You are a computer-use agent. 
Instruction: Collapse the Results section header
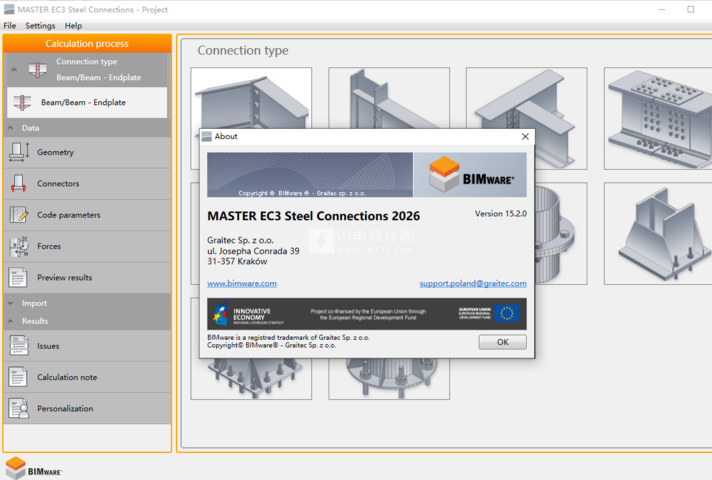pyautogui.click(x=35, y=321)
